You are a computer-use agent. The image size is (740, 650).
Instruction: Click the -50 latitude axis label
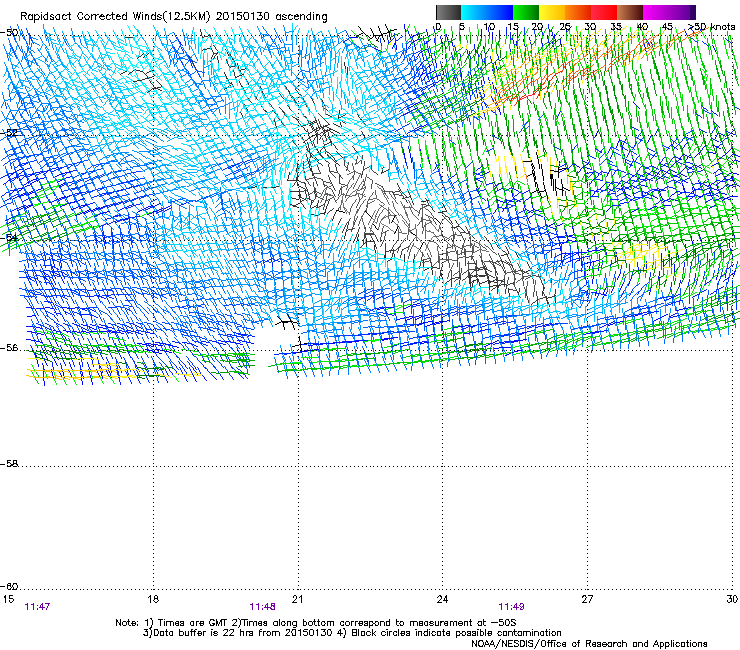(x=9, y=33)
